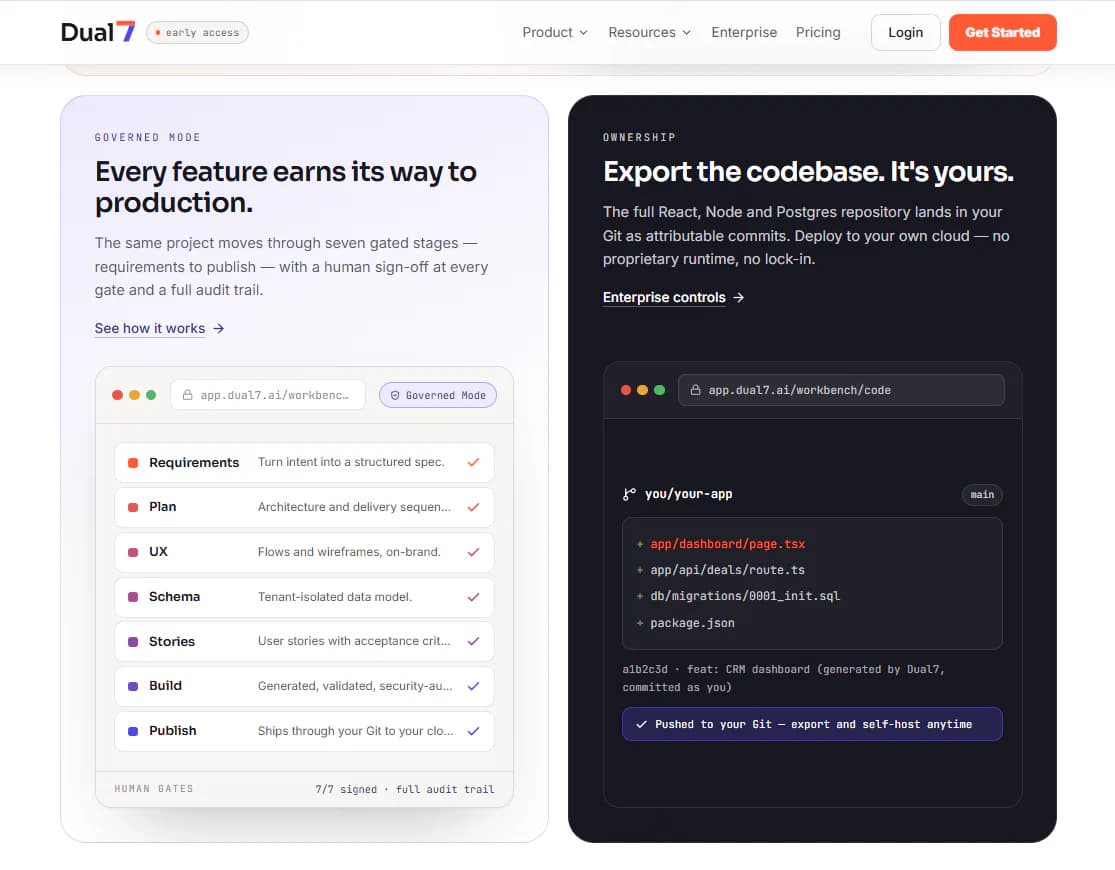1115x870 pixels.
Task: Click the checkmark in the Pushed to your Git banner
Action: click(641, 724)
